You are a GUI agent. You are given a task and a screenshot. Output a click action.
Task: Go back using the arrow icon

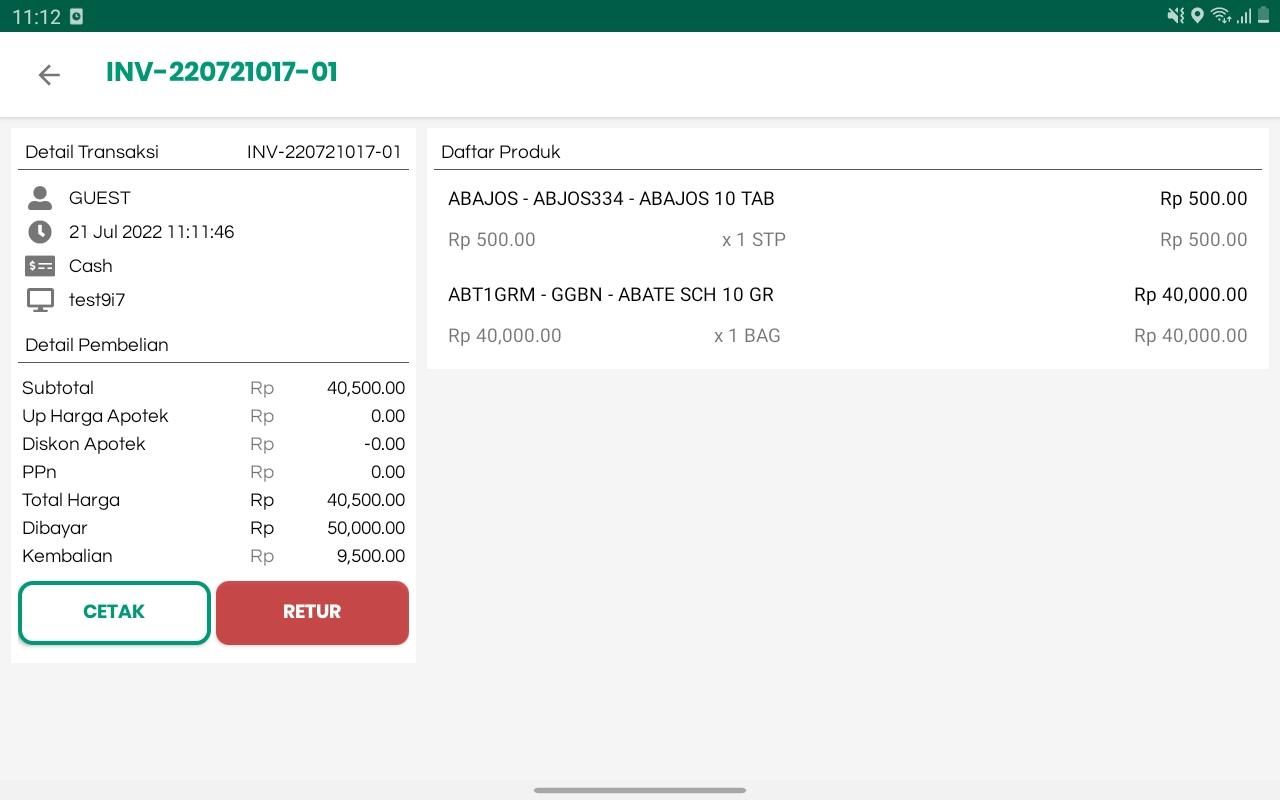pyautogui.click(x=49, y=75)
